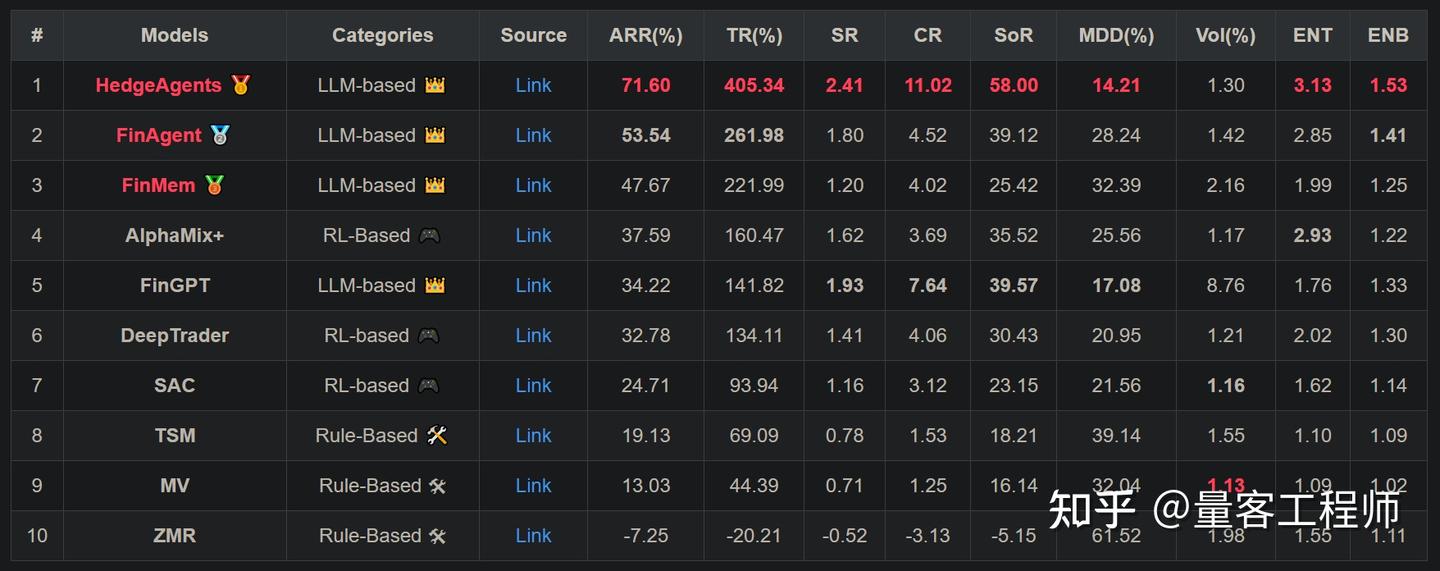Click the tools icon in the TSM row
The image size is (1440, 571).
point(437,435)
